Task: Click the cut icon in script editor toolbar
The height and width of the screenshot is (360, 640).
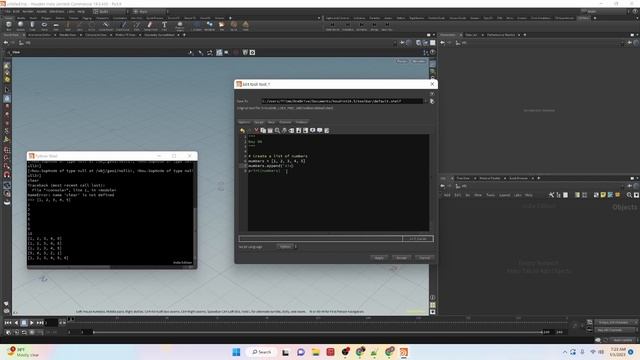Action: click(256, 130)
